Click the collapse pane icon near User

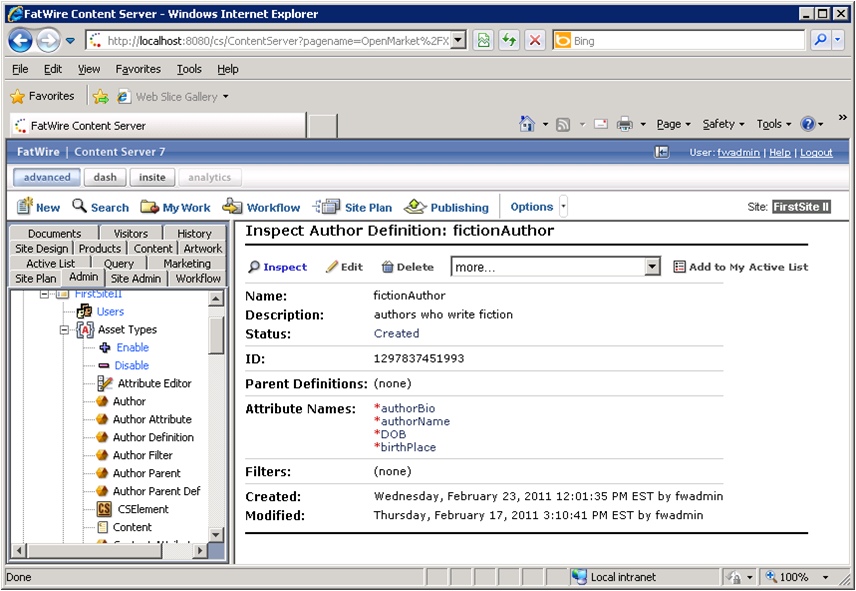pyautogui.click(x=662, y=152)
